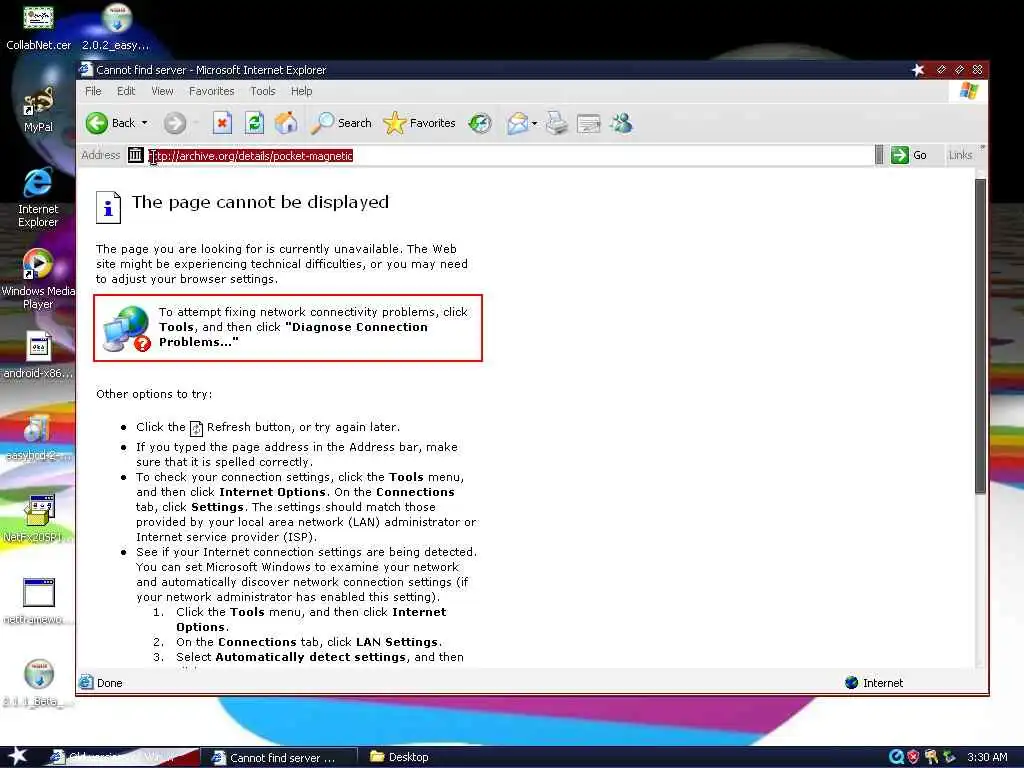1024x768 pixels.
Task: Click the Edit page toolbar icon
Action: pos(588,123)
